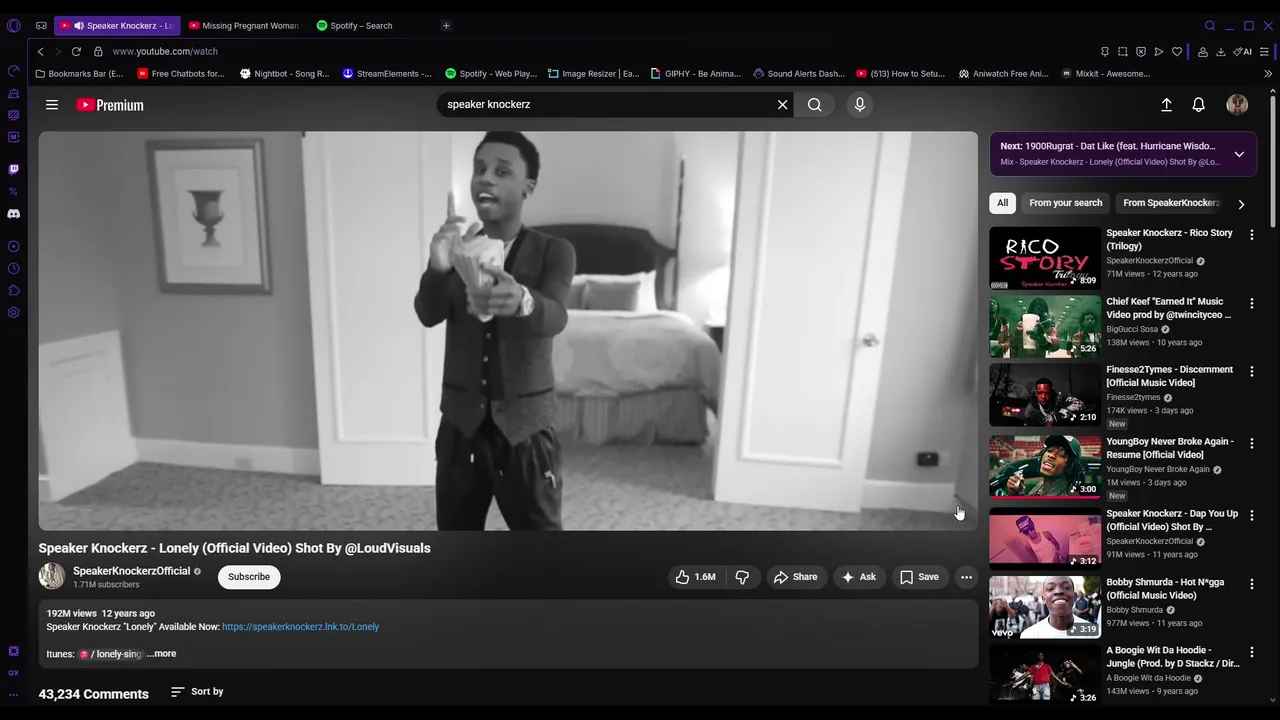The image size is (1280, 720).
Task: Open the Ask AI button
Action: tap(859, 577)
